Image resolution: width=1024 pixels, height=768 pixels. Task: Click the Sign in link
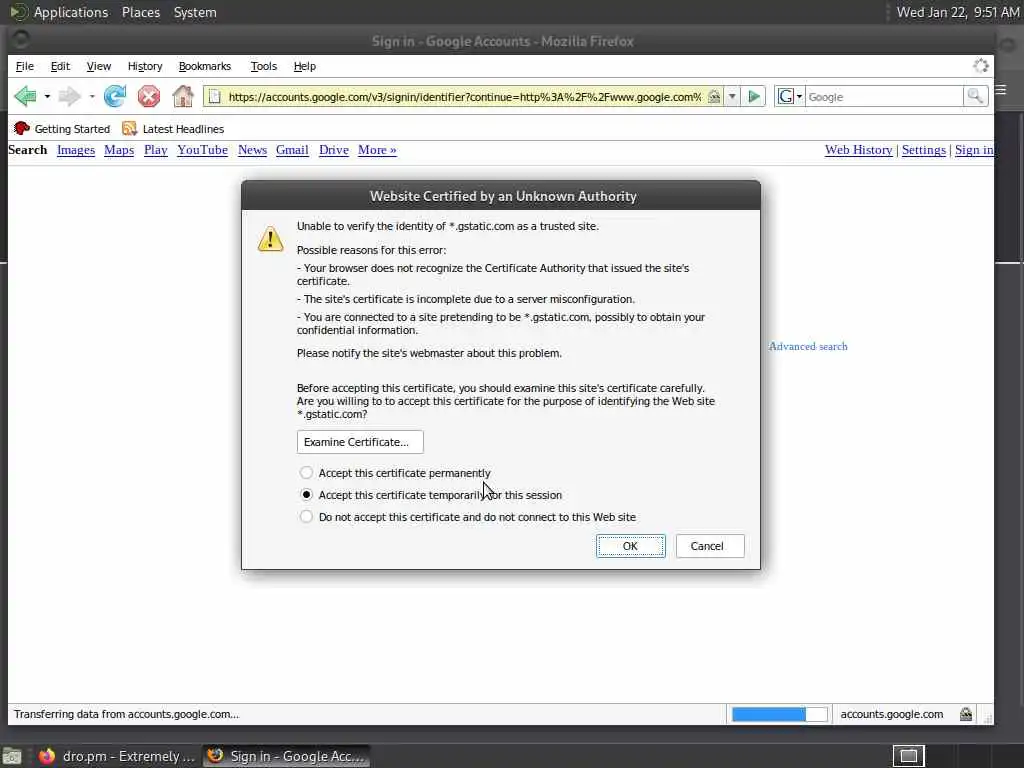tap(974, 150)
